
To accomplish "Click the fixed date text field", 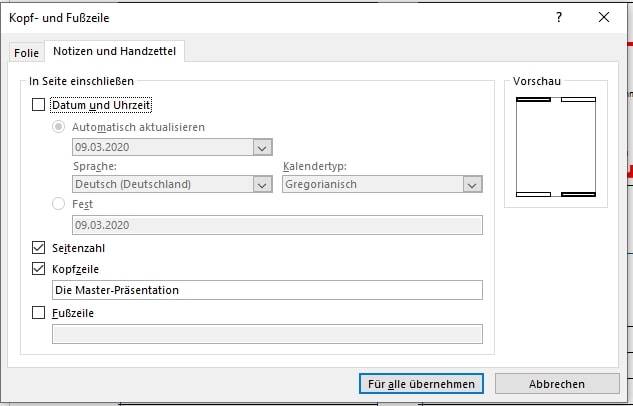I will (277, 225).
